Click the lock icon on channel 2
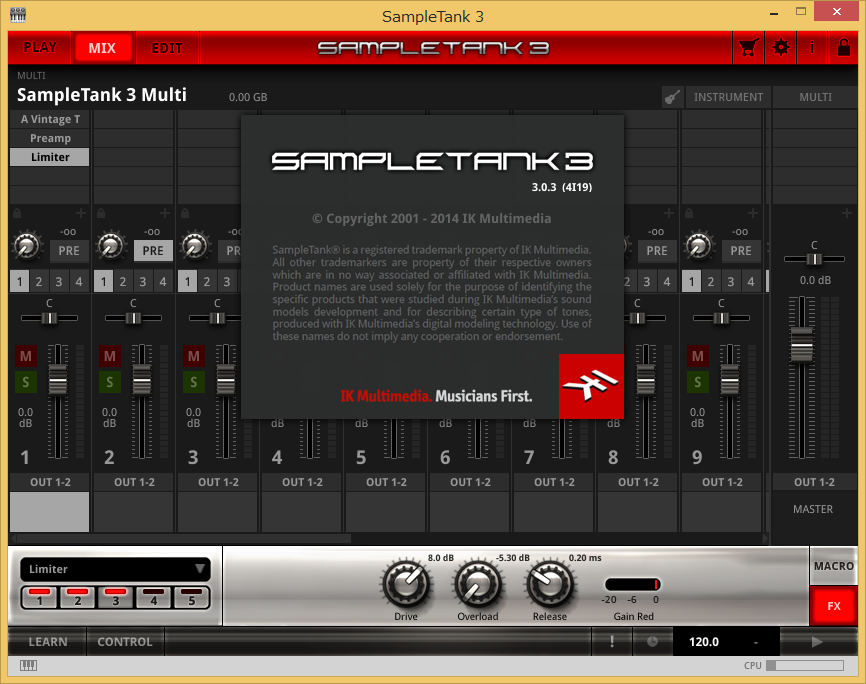Viewport: 866px width, 684px height. click(x=101, y=213)
